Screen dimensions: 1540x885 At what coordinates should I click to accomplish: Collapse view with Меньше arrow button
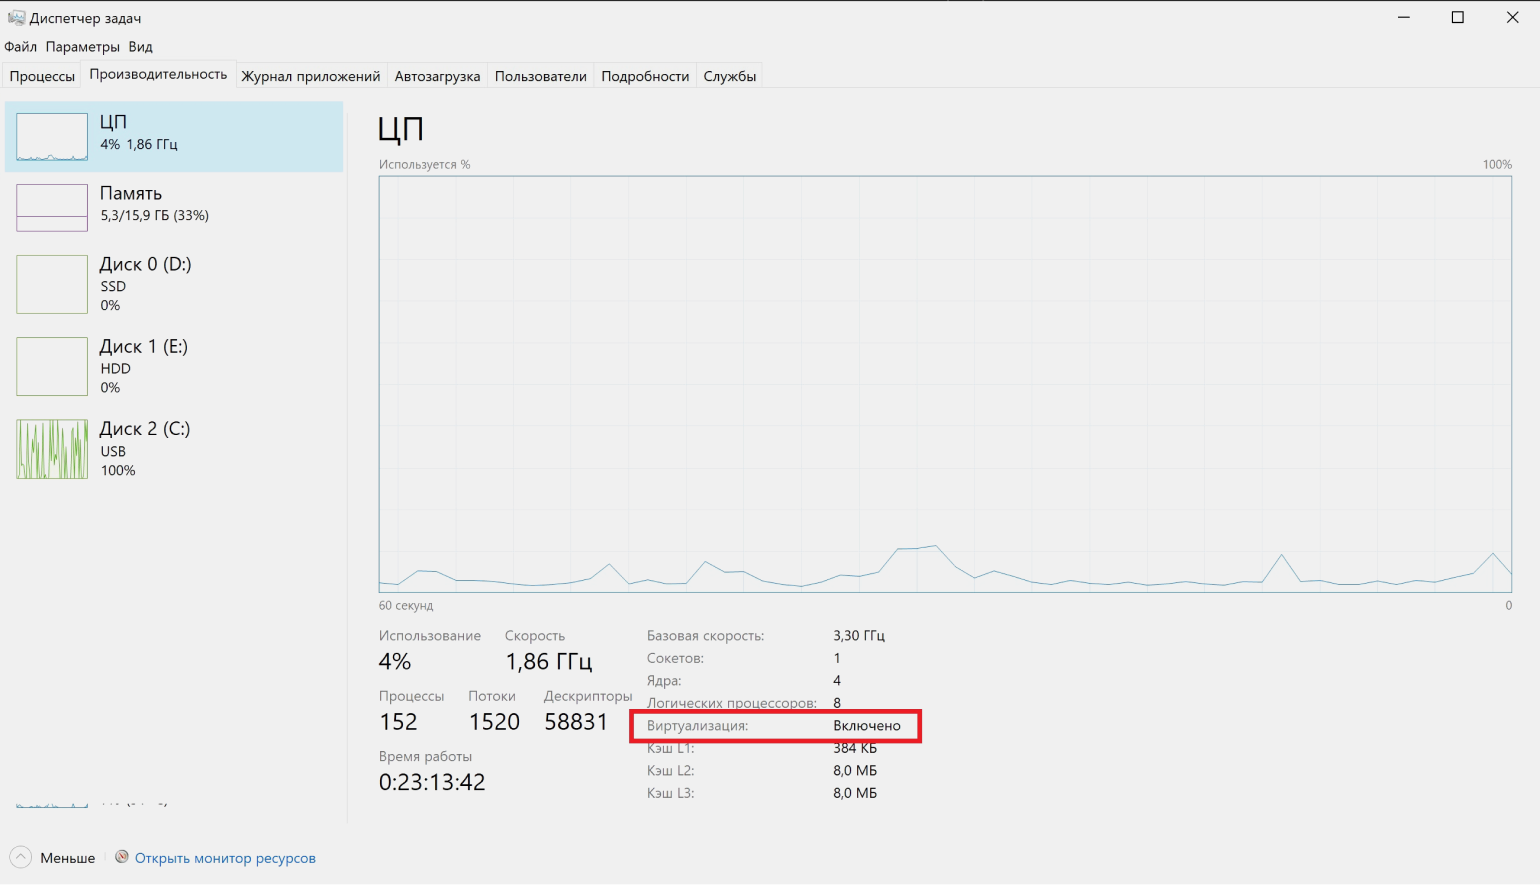[x=21, y=857]
